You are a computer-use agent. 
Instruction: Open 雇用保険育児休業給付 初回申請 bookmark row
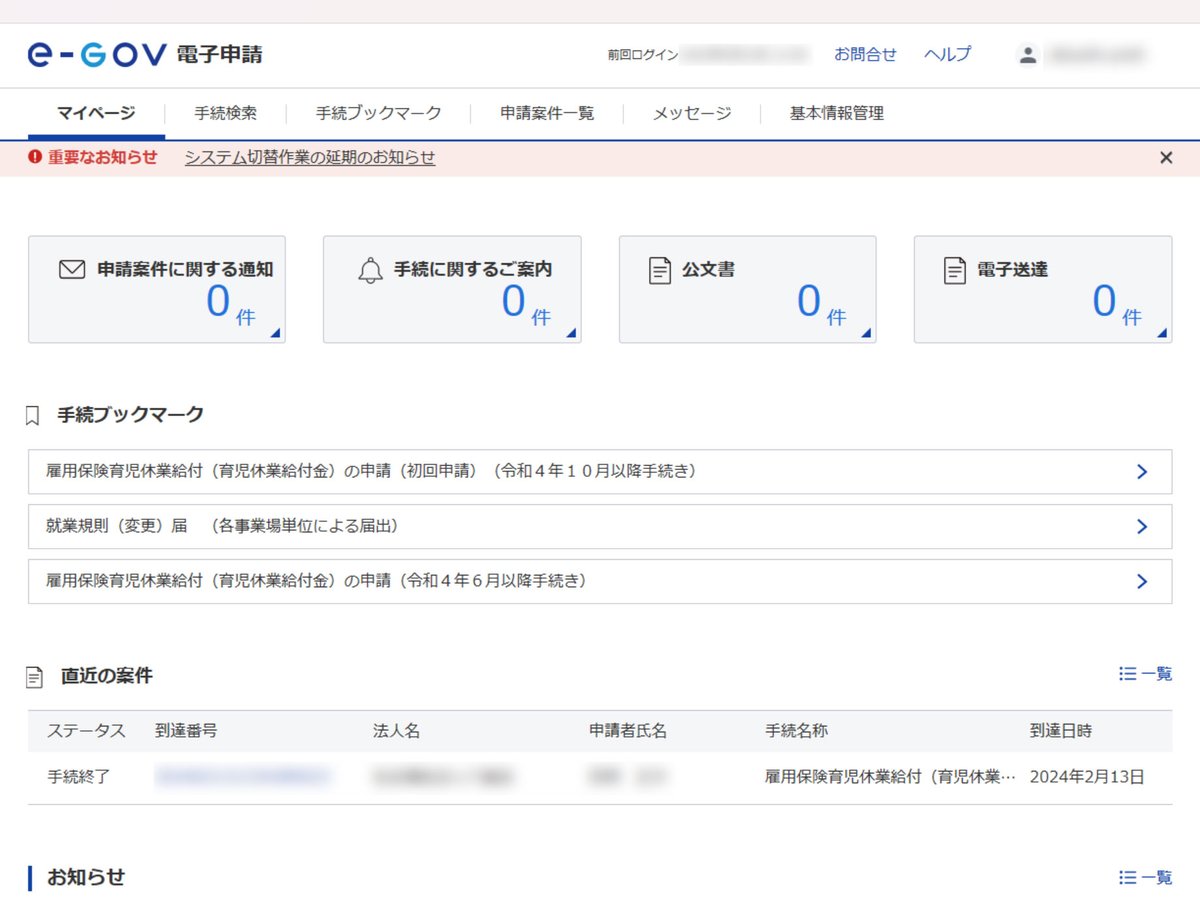pyautogui.click(x=600, y=472)
